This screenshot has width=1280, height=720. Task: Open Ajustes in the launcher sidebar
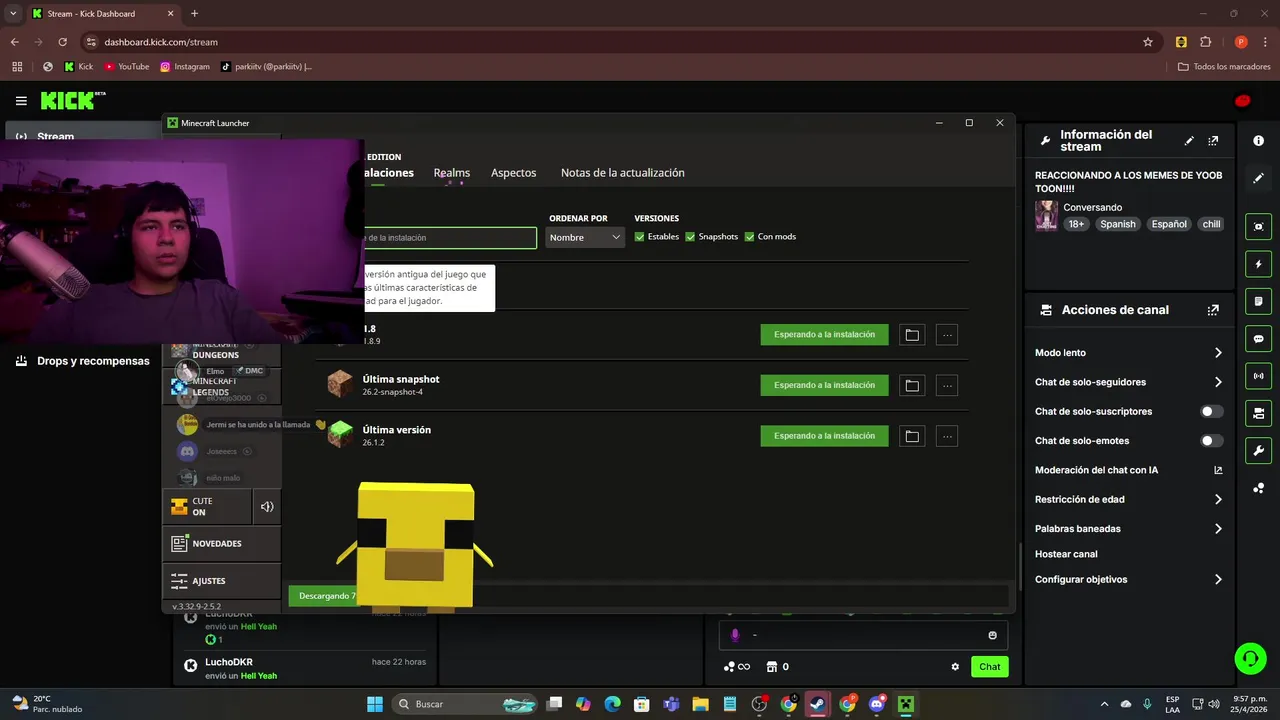point(222,581)
